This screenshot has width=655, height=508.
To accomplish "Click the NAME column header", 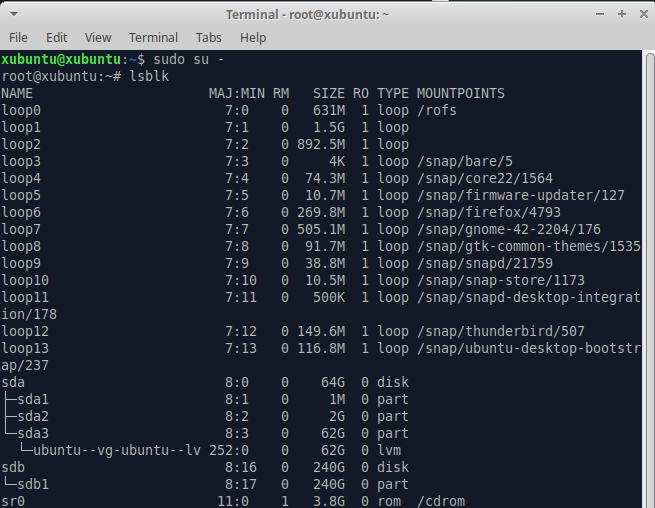I will (x=17, y=93).
